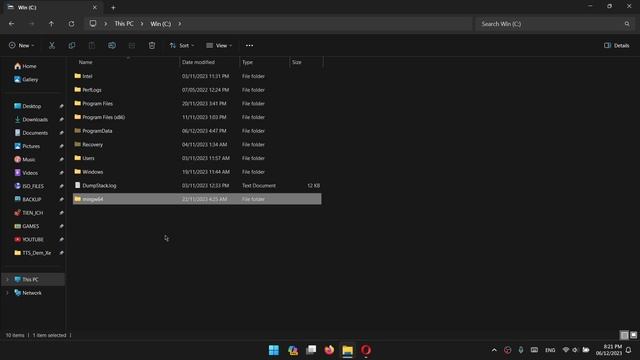Viewport: 640px width, 360px height.
Task: Click the Paste toolbar icon
Action: coord(92,45)
